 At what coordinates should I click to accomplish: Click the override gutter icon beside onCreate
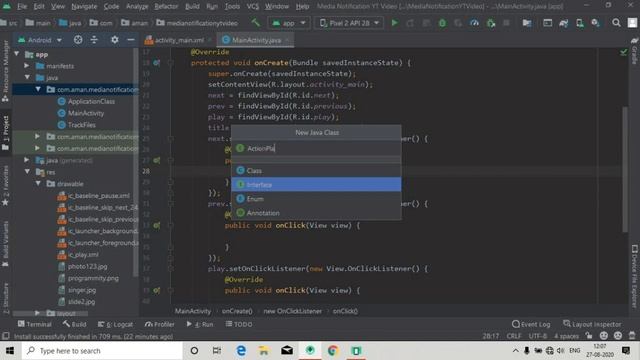(156, 63)
